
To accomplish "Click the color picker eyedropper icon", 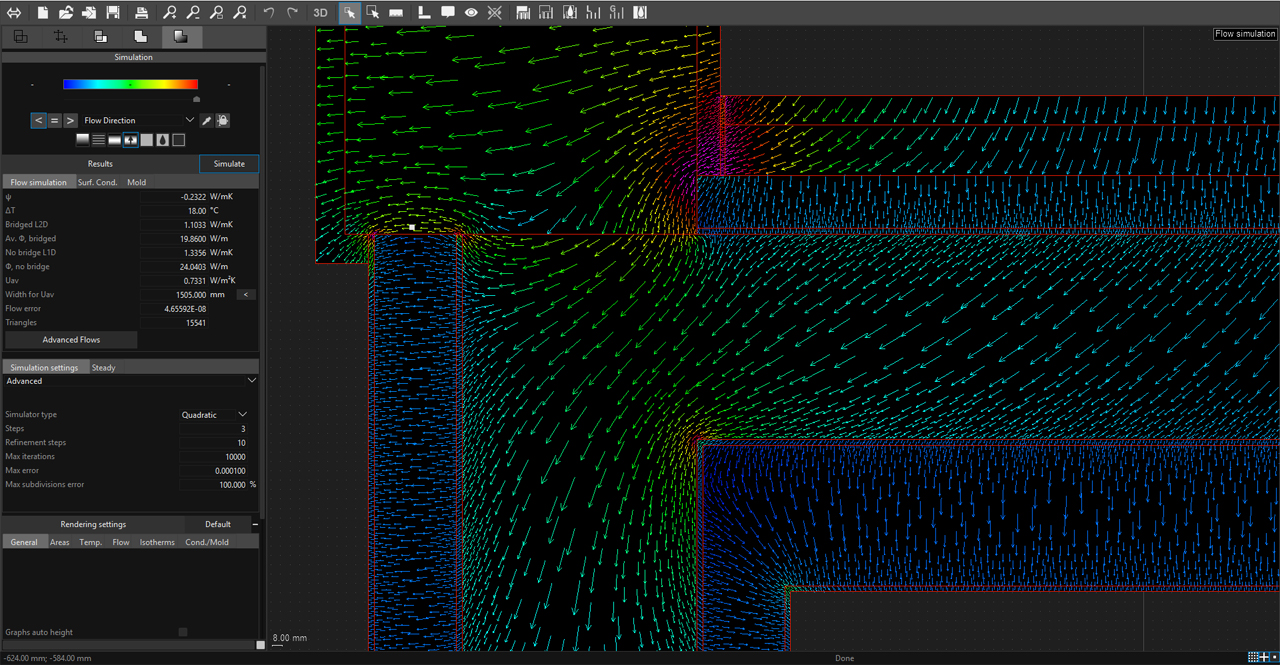I will (x=207, y=120).
